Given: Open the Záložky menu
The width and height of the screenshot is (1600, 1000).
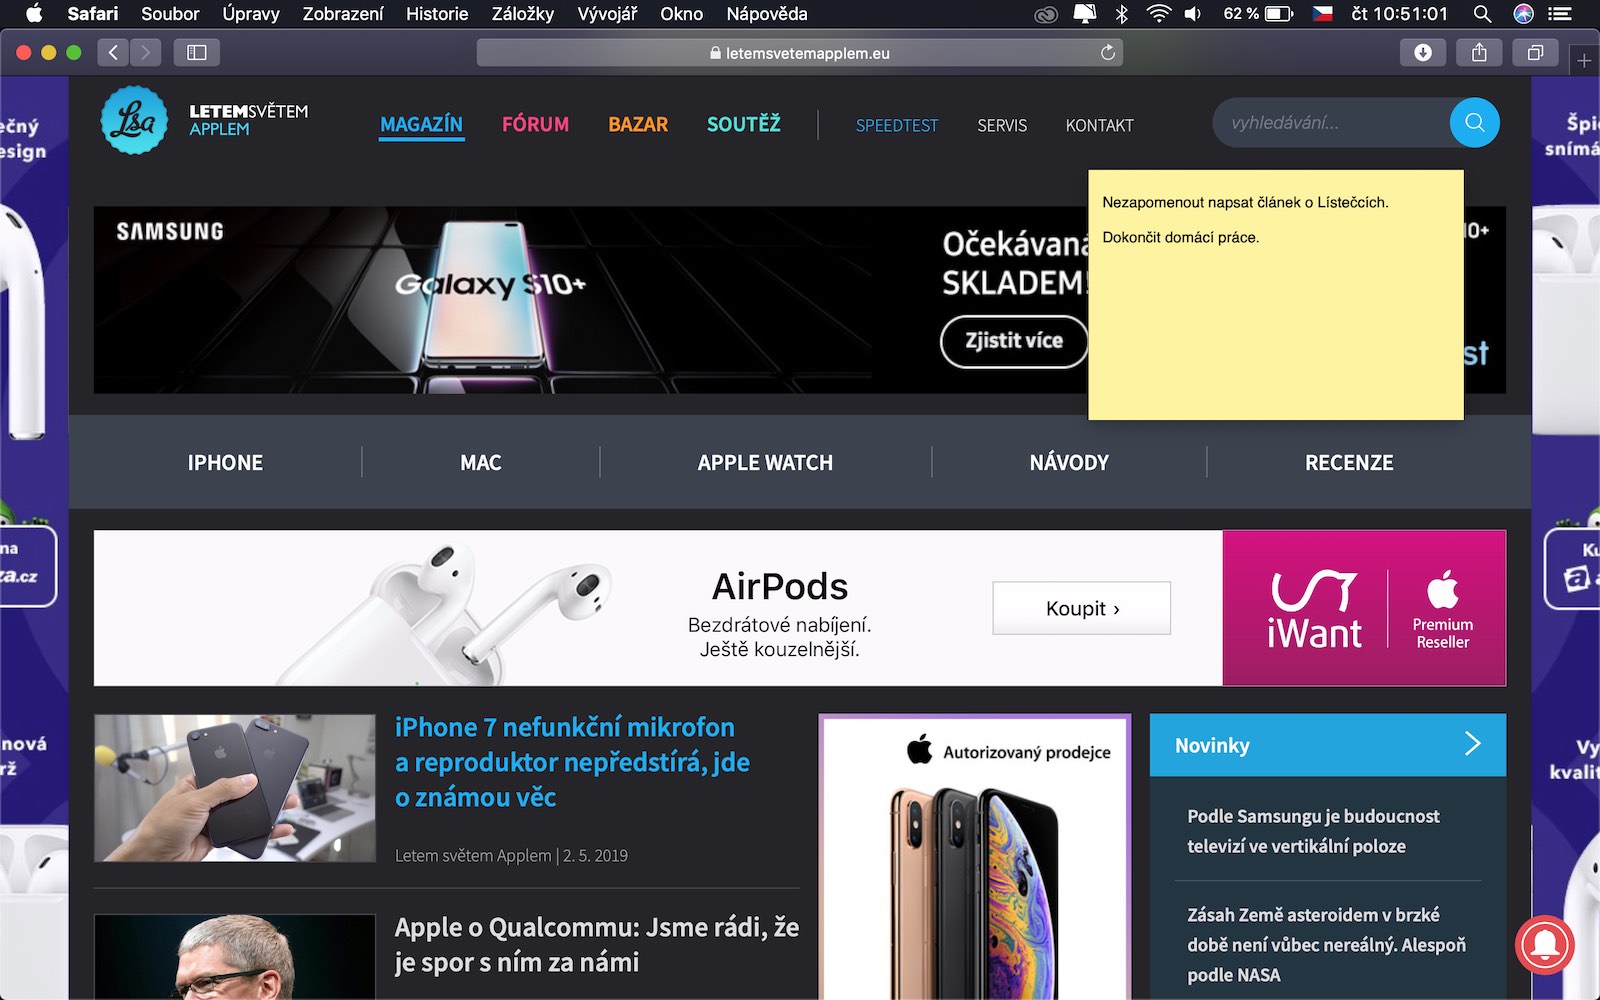Looking at the screenshot, I should (x=523, y=14).
